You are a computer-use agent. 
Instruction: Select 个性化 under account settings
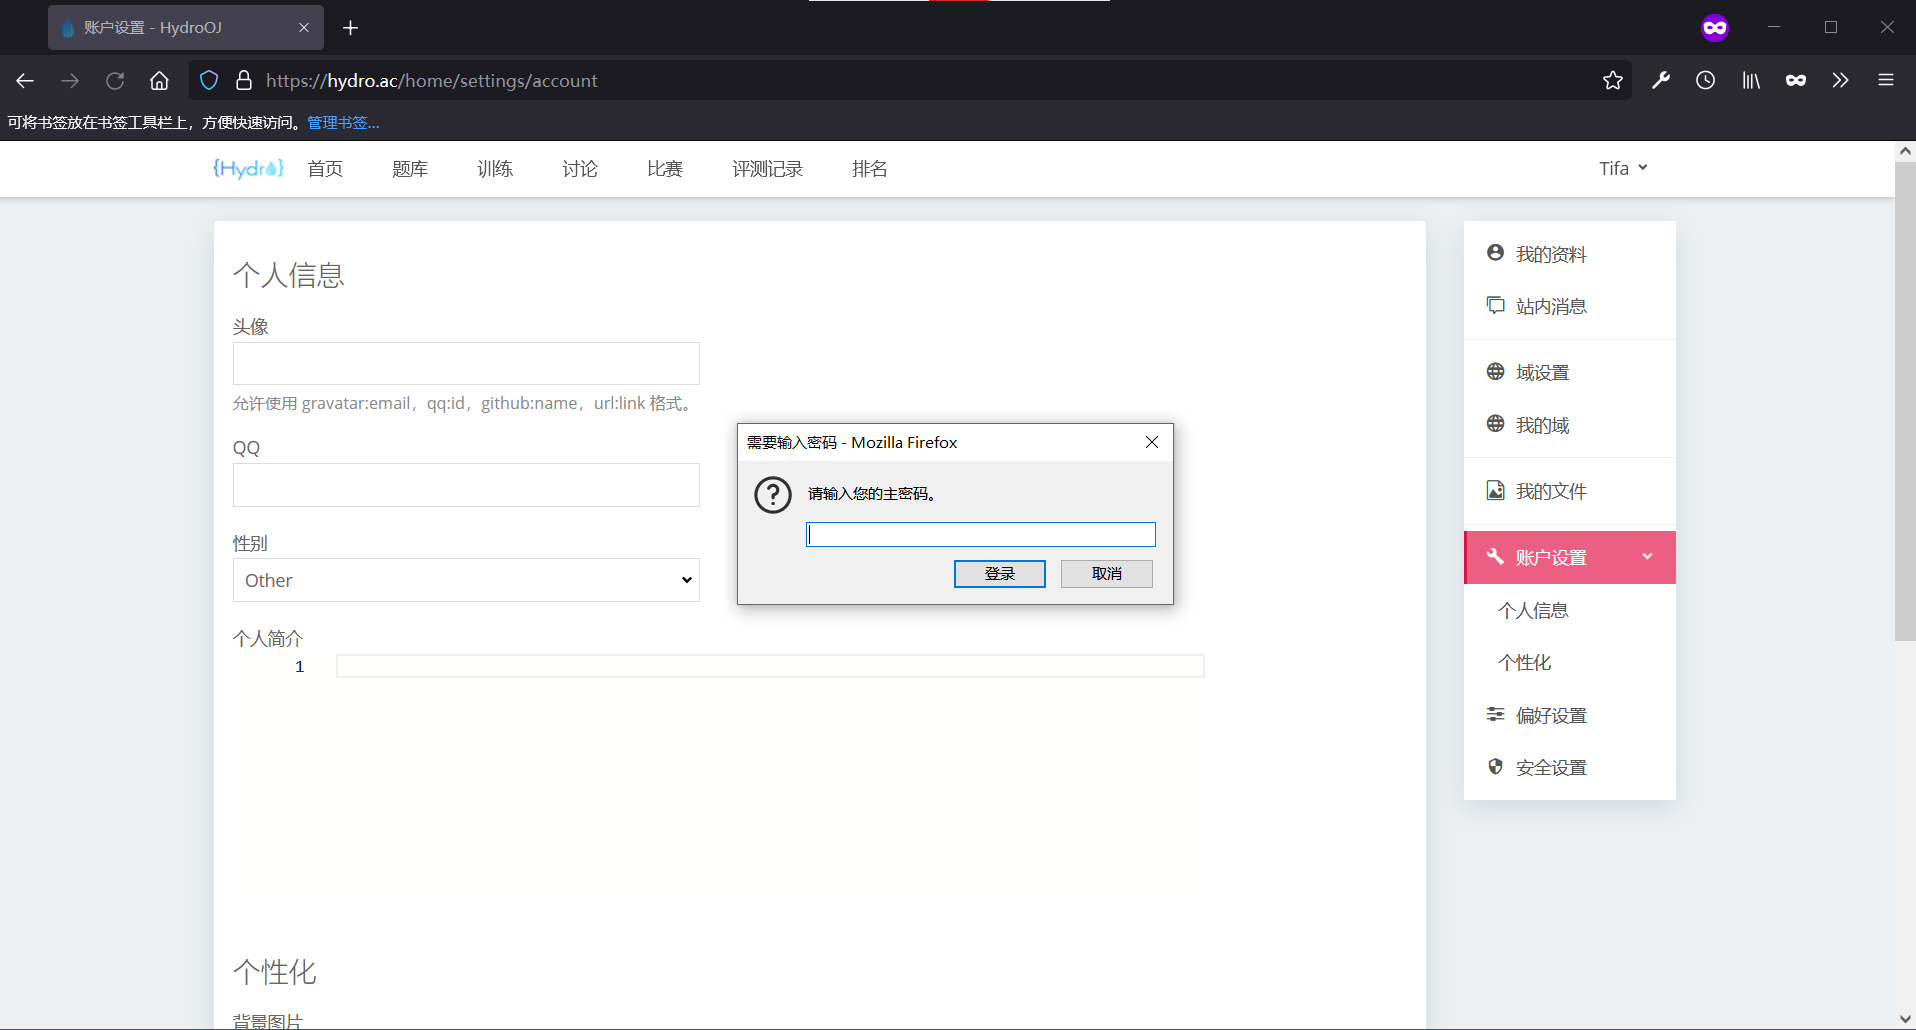(1570, 662)
